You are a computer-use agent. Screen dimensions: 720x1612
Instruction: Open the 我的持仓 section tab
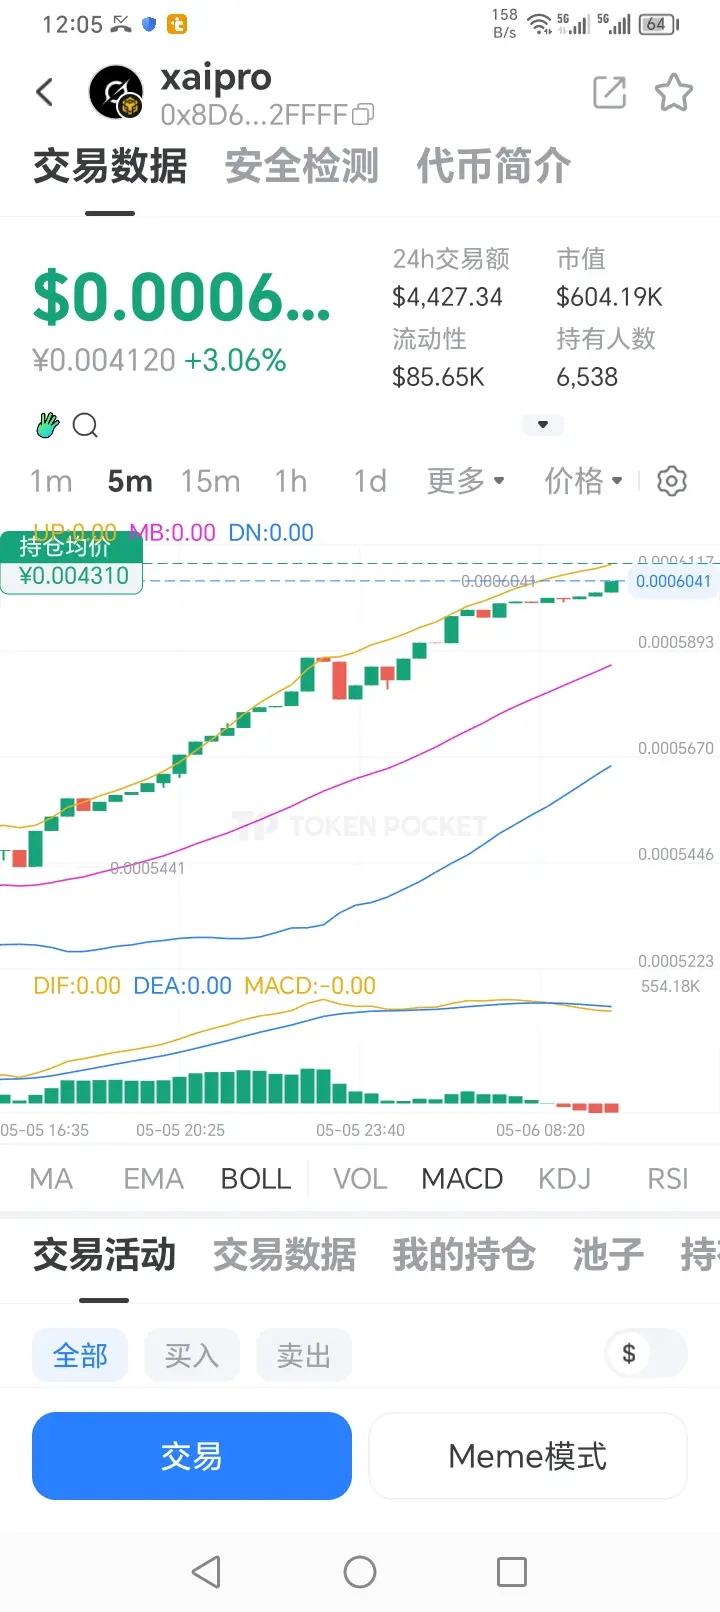(x=464, y=1254)
